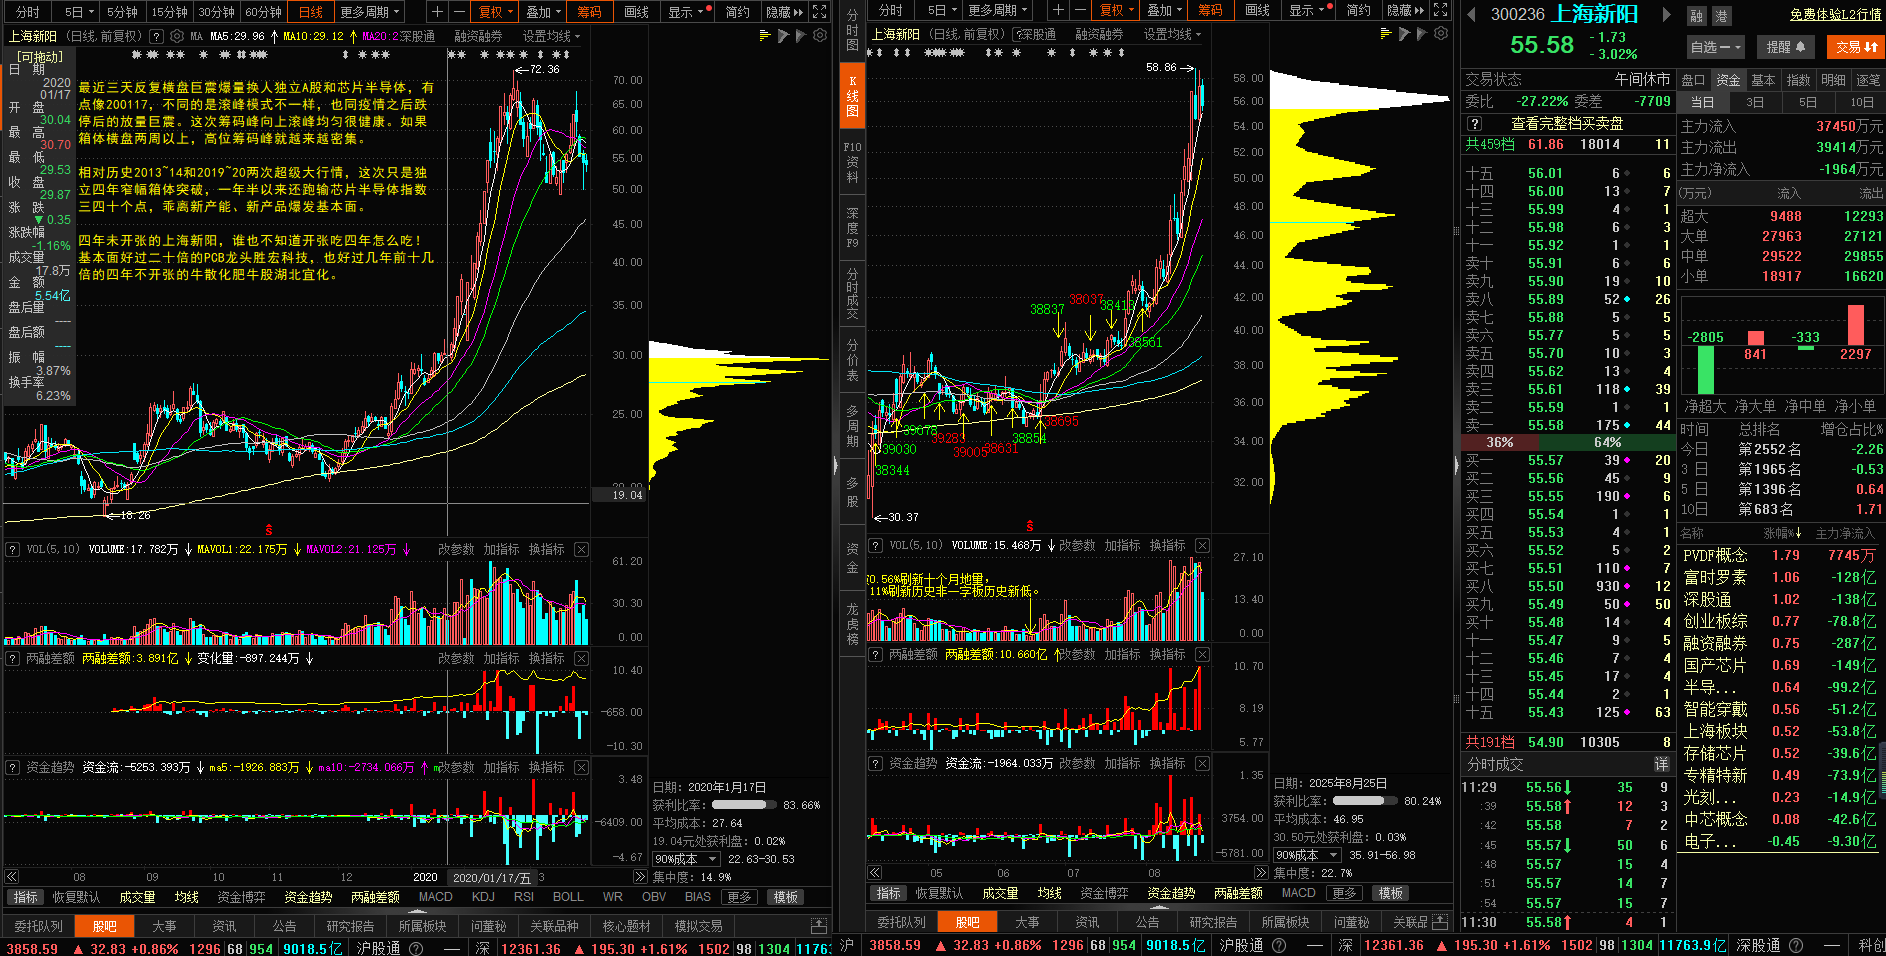
Task: Click the 融 margin badge icon
Action: pos(1697,16)
